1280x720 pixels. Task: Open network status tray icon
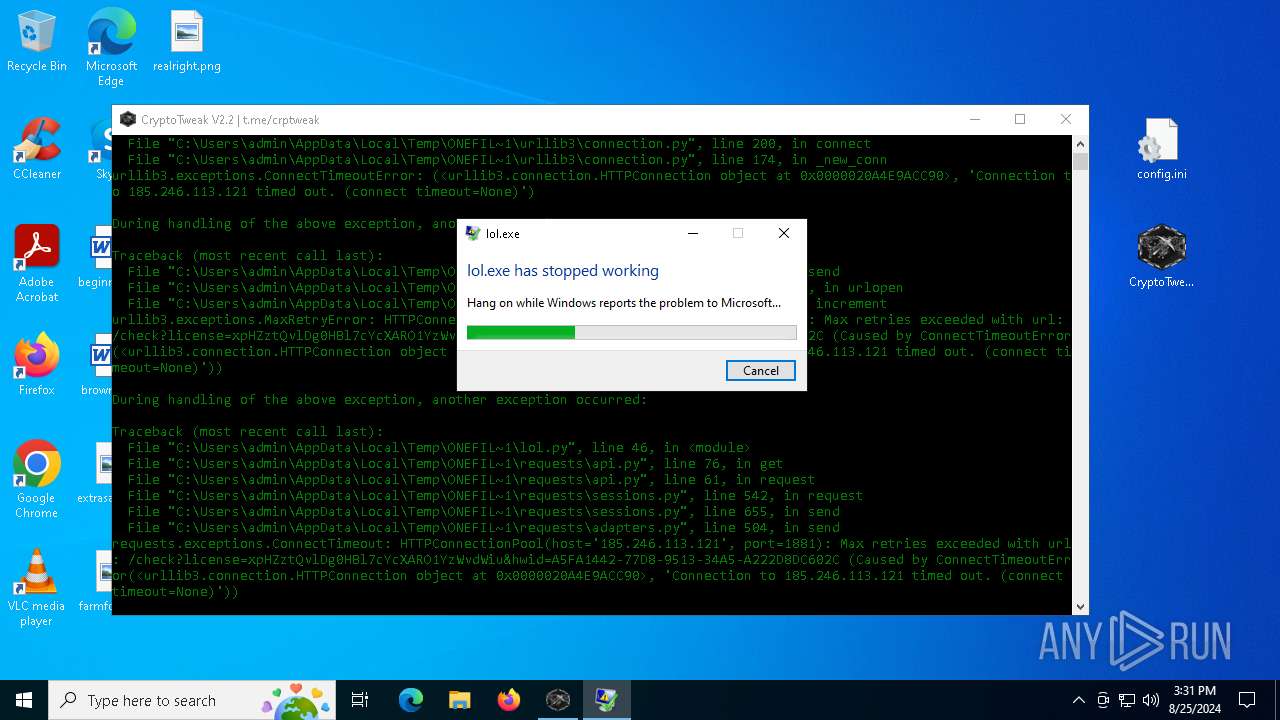coord(1127,700)
